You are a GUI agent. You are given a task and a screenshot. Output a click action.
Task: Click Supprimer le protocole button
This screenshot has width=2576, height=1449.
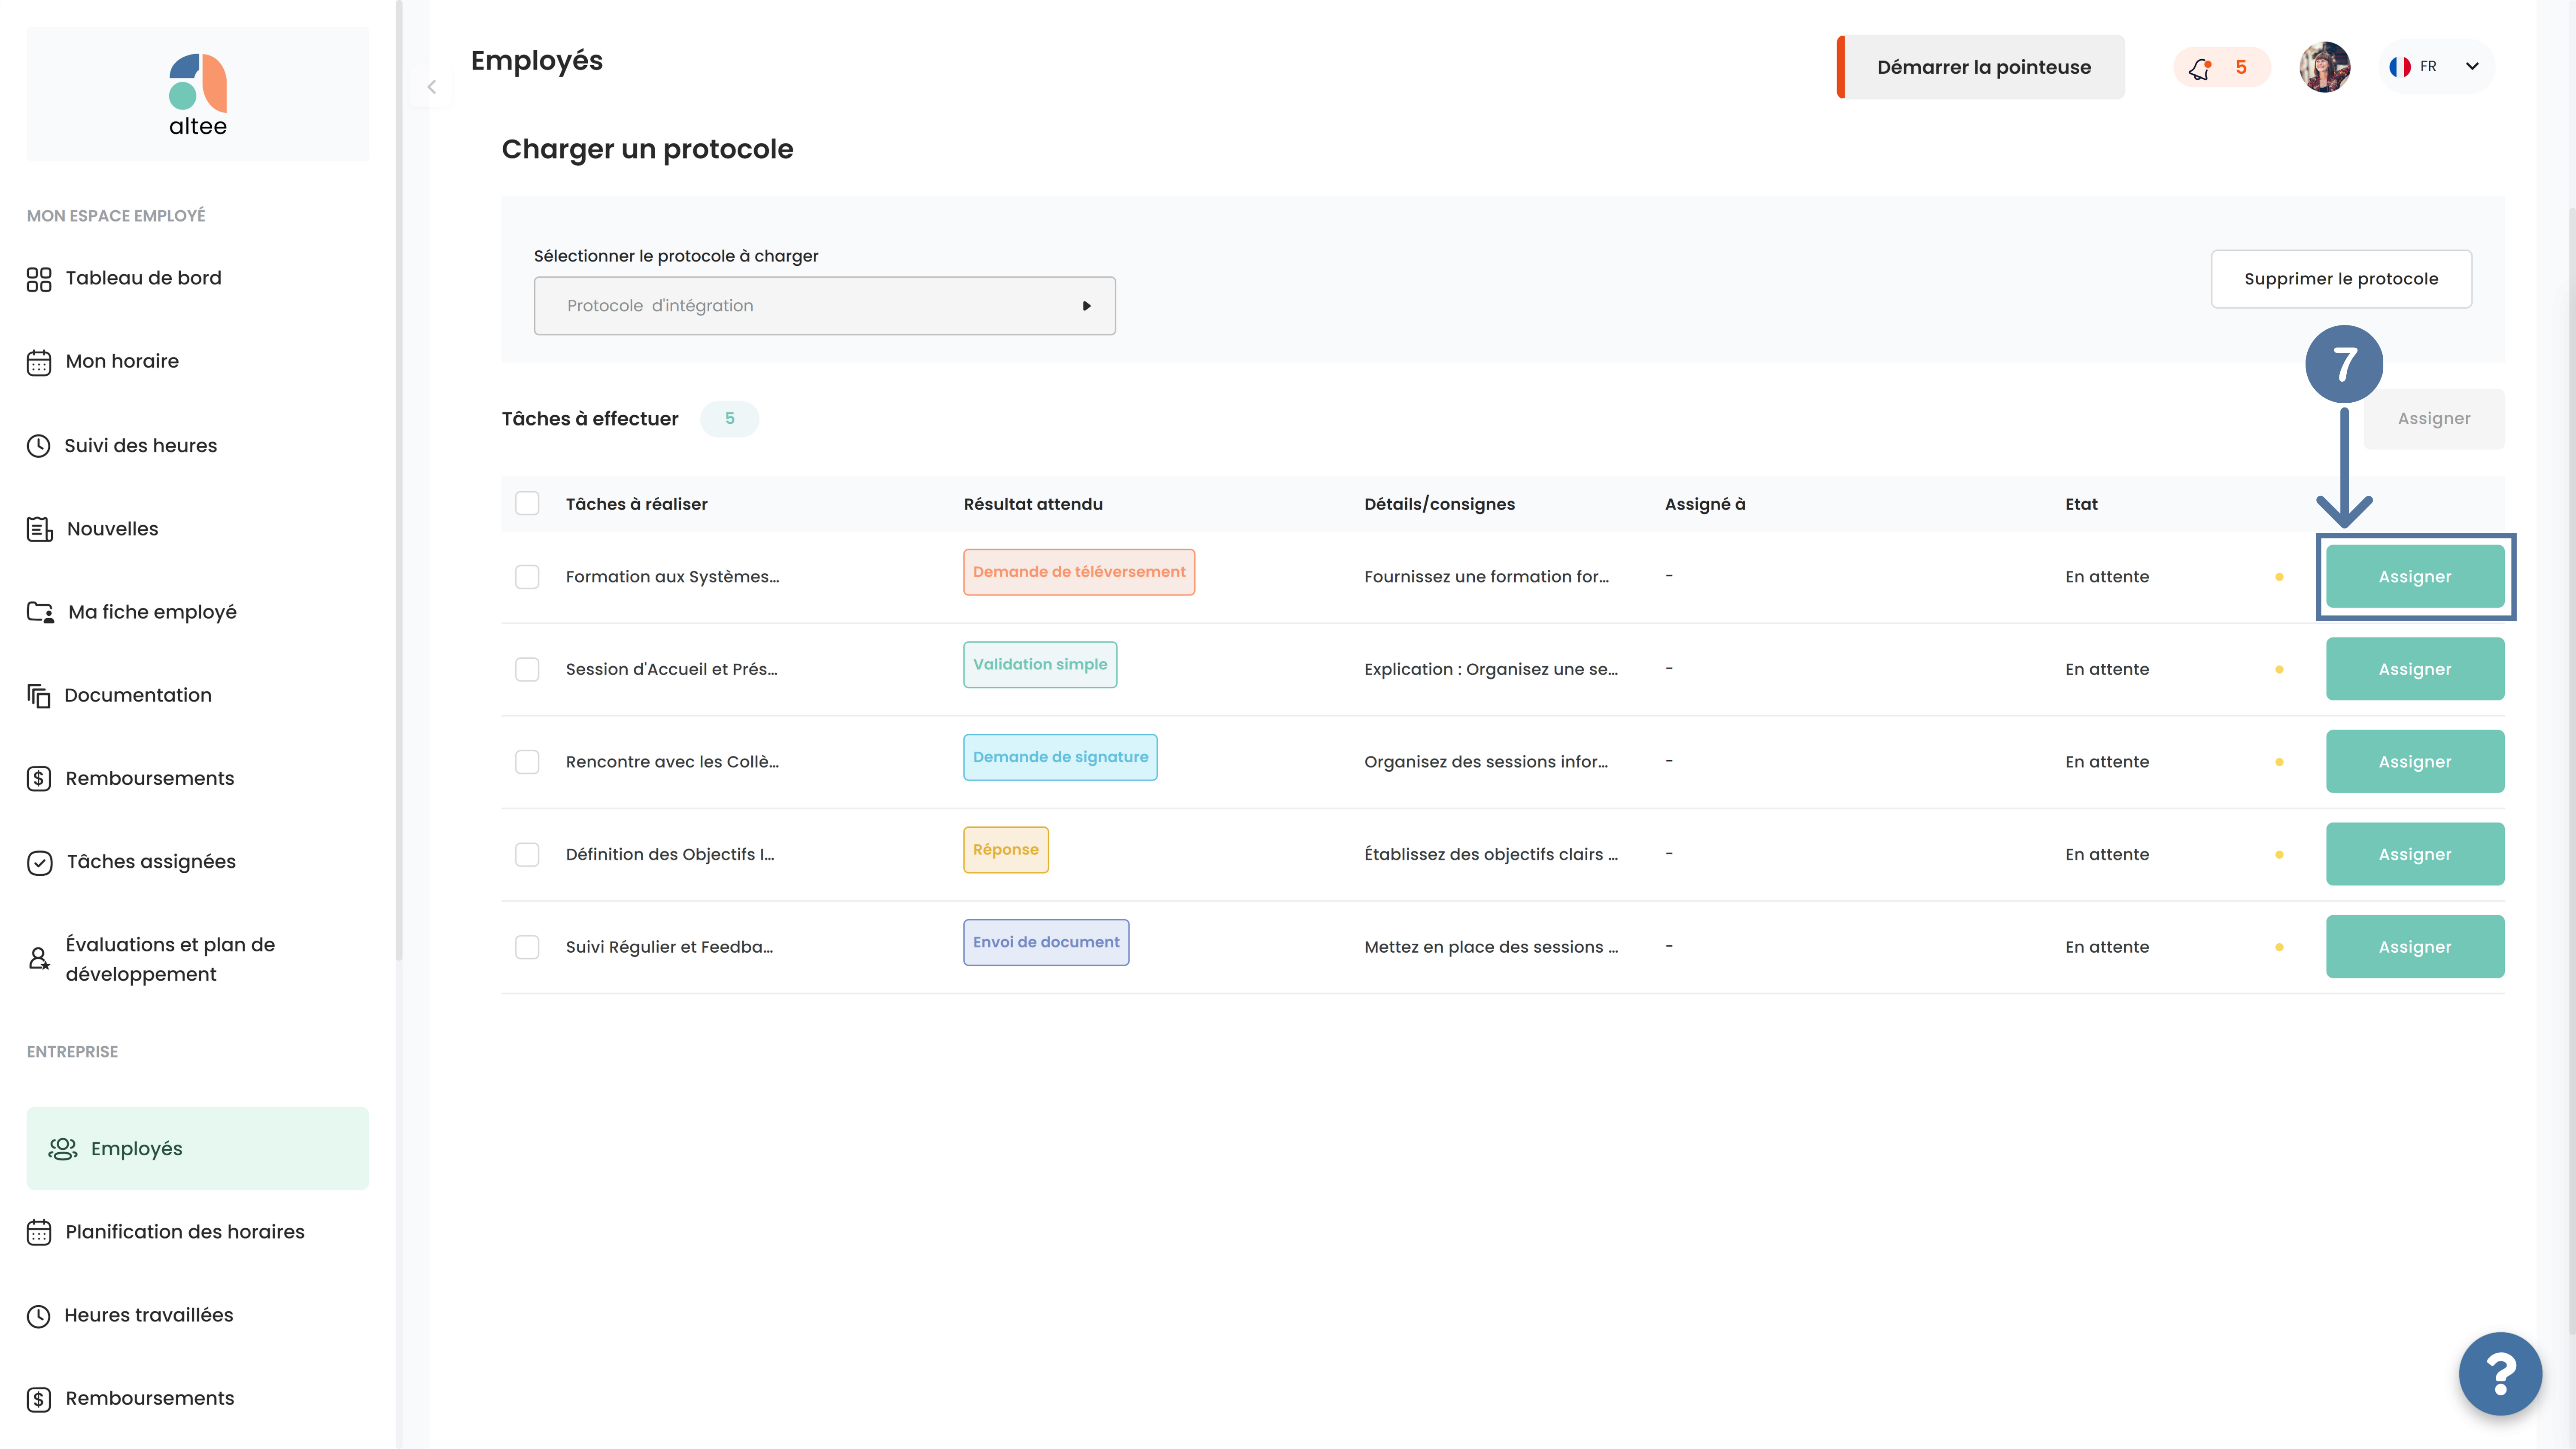(2341, 279)
